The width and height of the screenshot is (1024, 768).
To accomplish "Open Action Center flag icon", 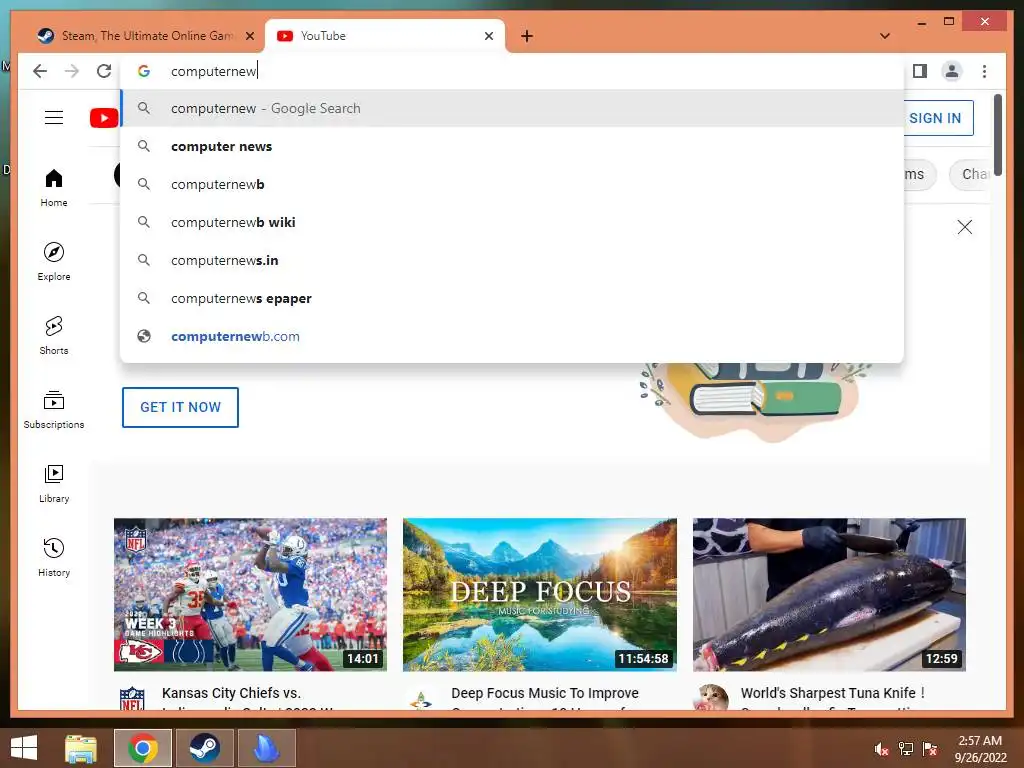I will pos(930,749).
